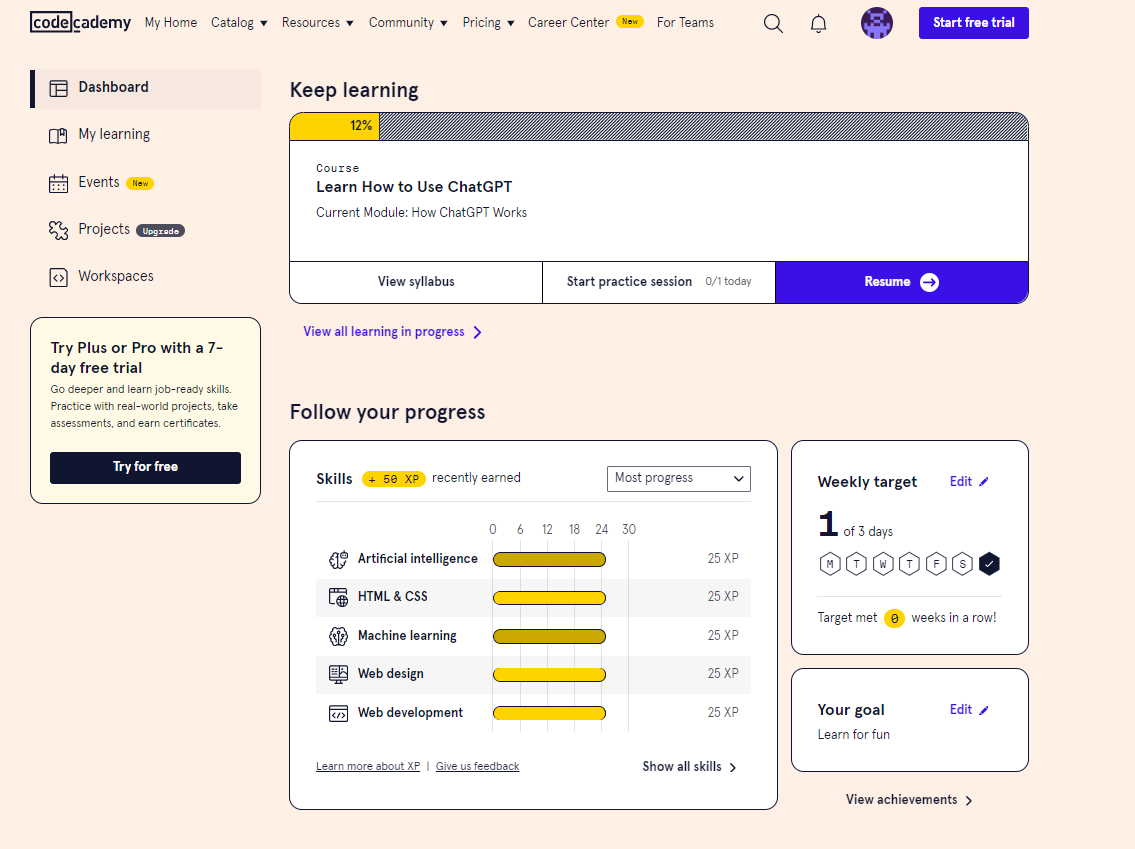This screenshot has height=849, width=1135.
Task: Click the View achievements link
Action: [x=901, y=800]
